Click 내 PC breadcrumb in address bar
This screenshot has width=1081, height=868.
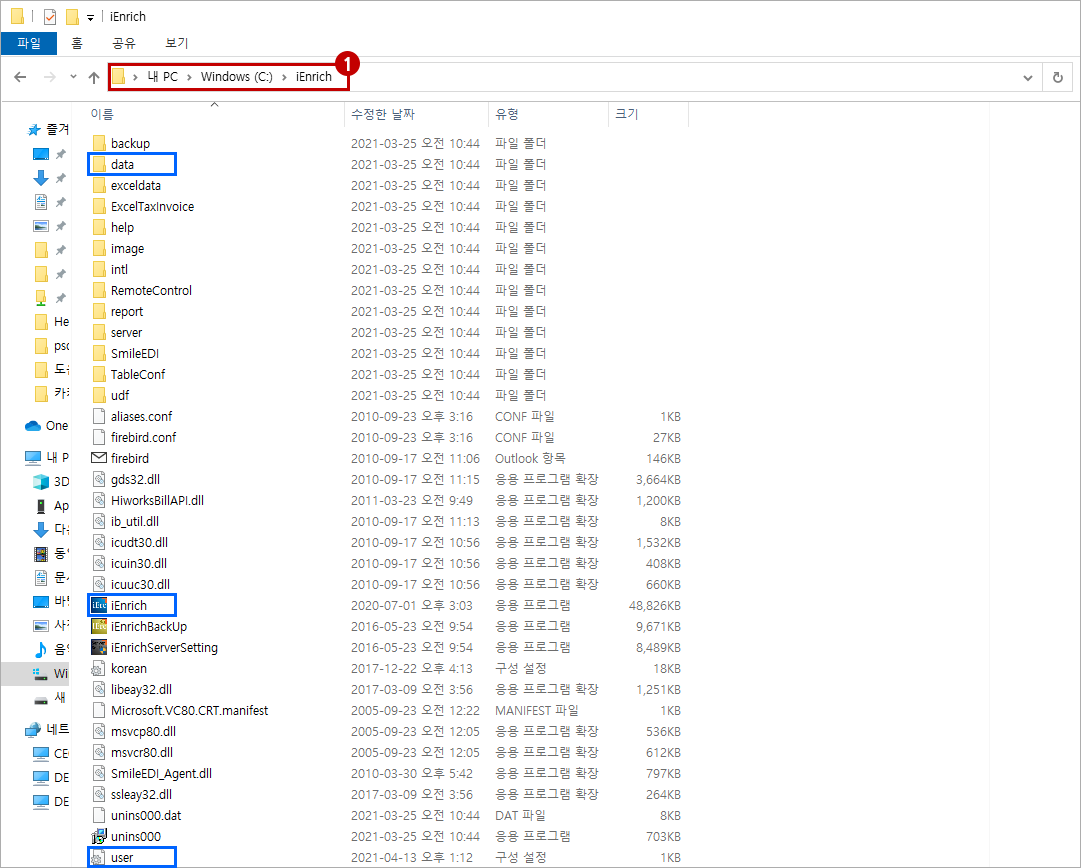click(163, 77)
